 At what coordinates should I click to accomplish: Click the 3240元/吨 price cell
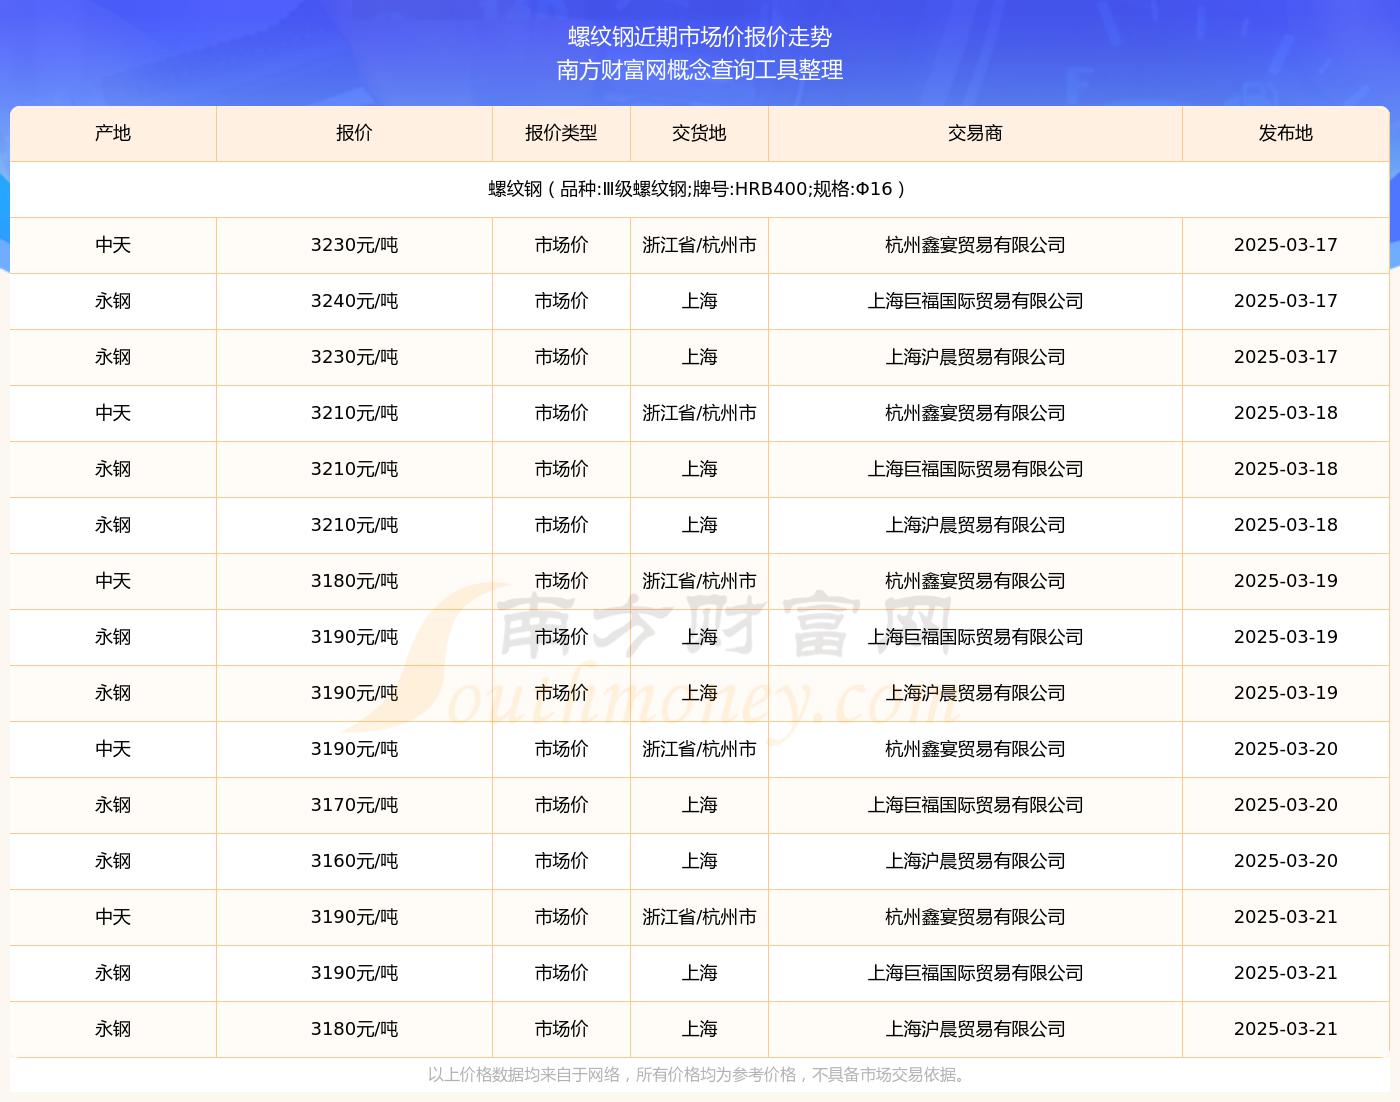tap(354, 301)
